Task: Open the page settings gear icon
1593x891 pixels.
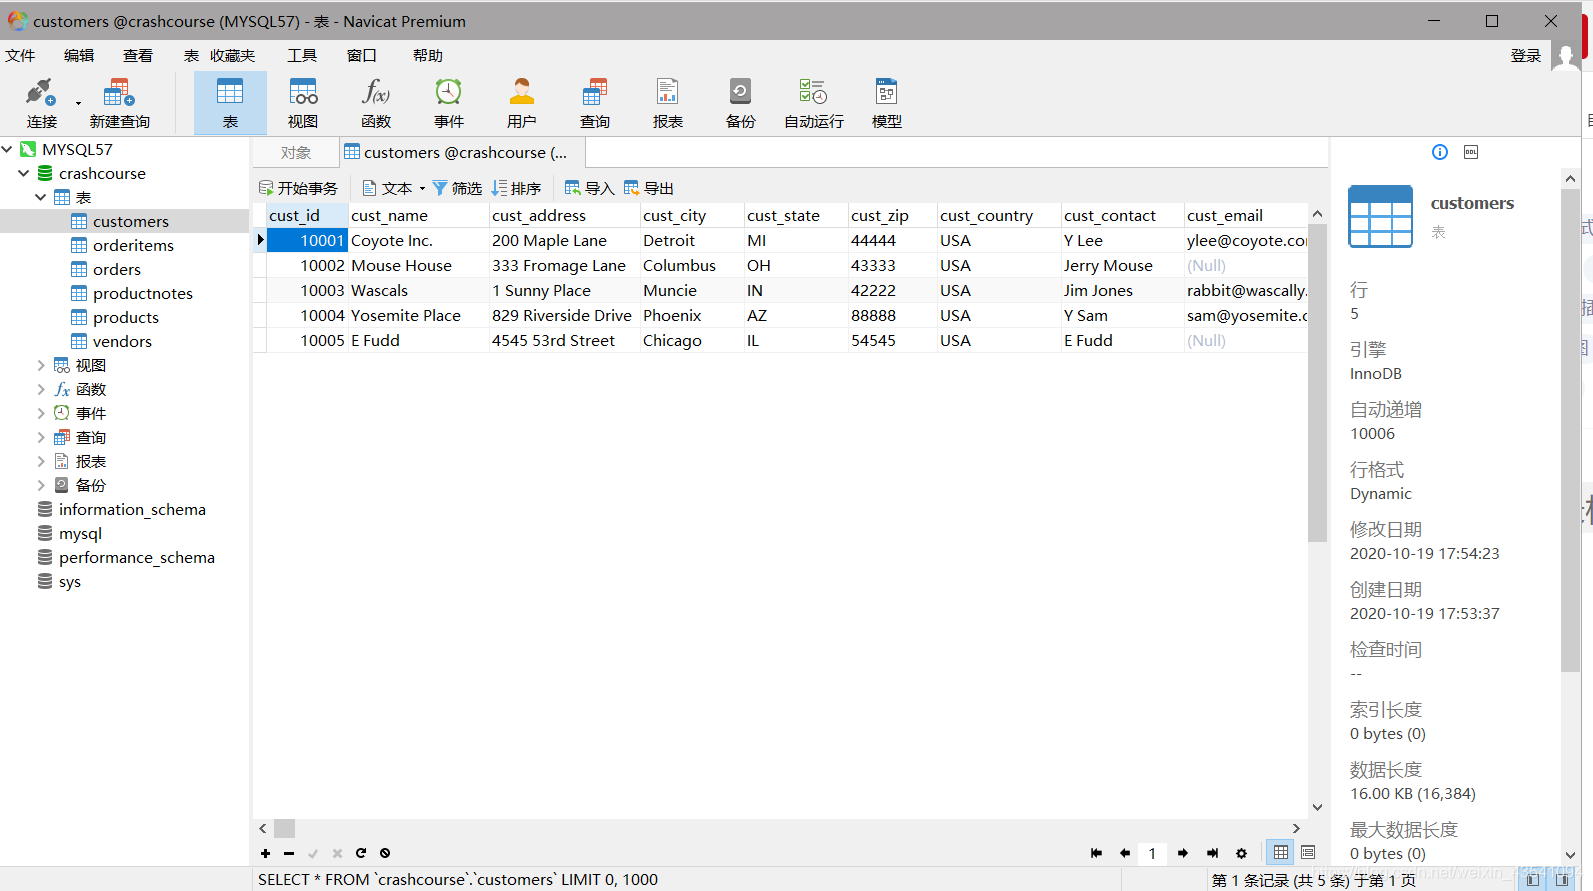Action: point(1241,853)
